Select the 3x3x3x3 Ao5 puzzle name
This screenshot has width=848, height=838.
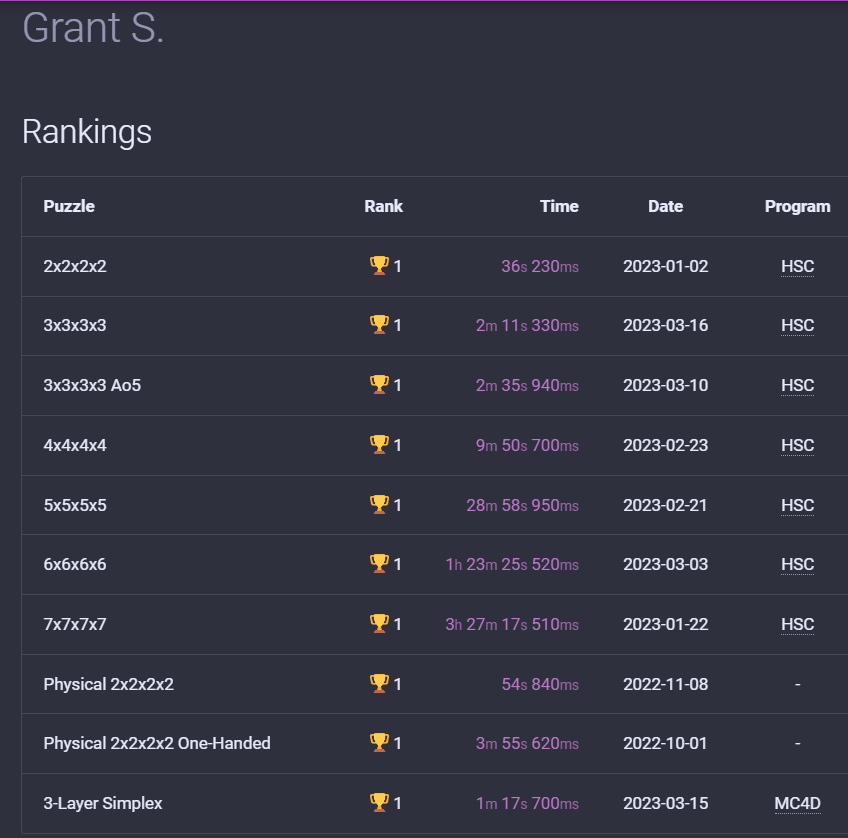tap(92, 385)
